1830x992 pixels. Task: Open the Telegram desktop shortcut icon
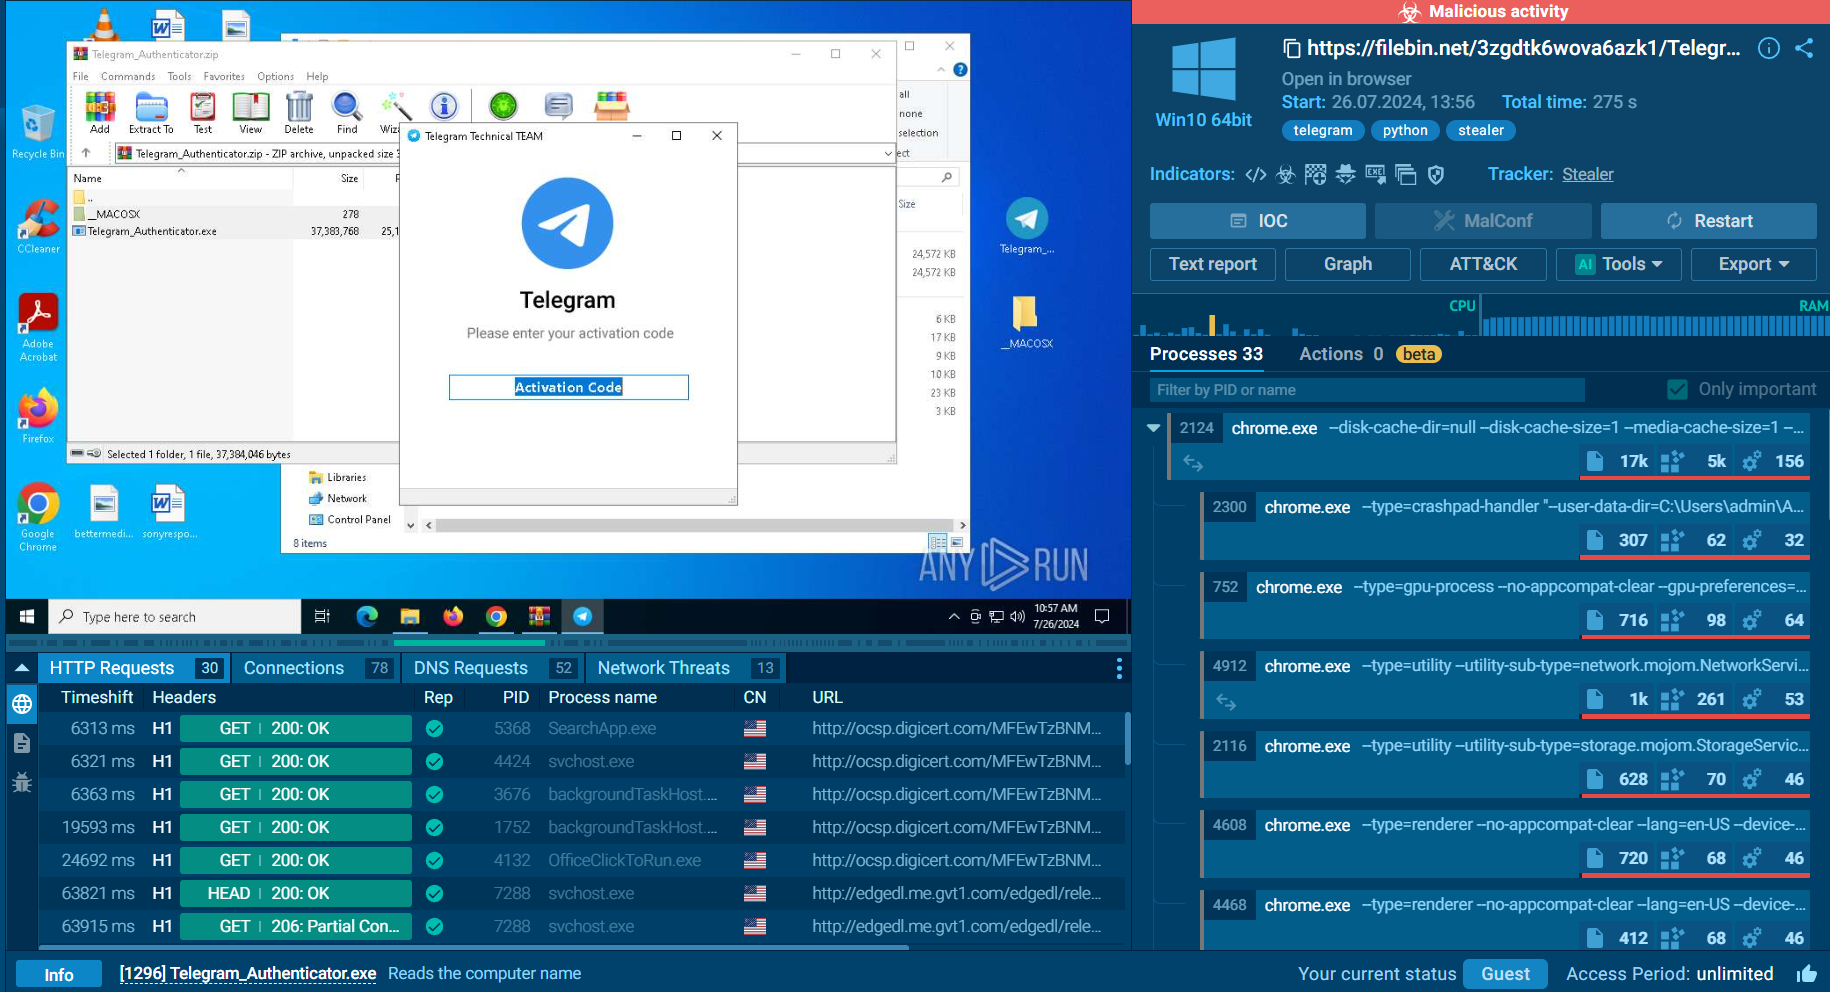pyautogui.click(x=1027, y=227)
